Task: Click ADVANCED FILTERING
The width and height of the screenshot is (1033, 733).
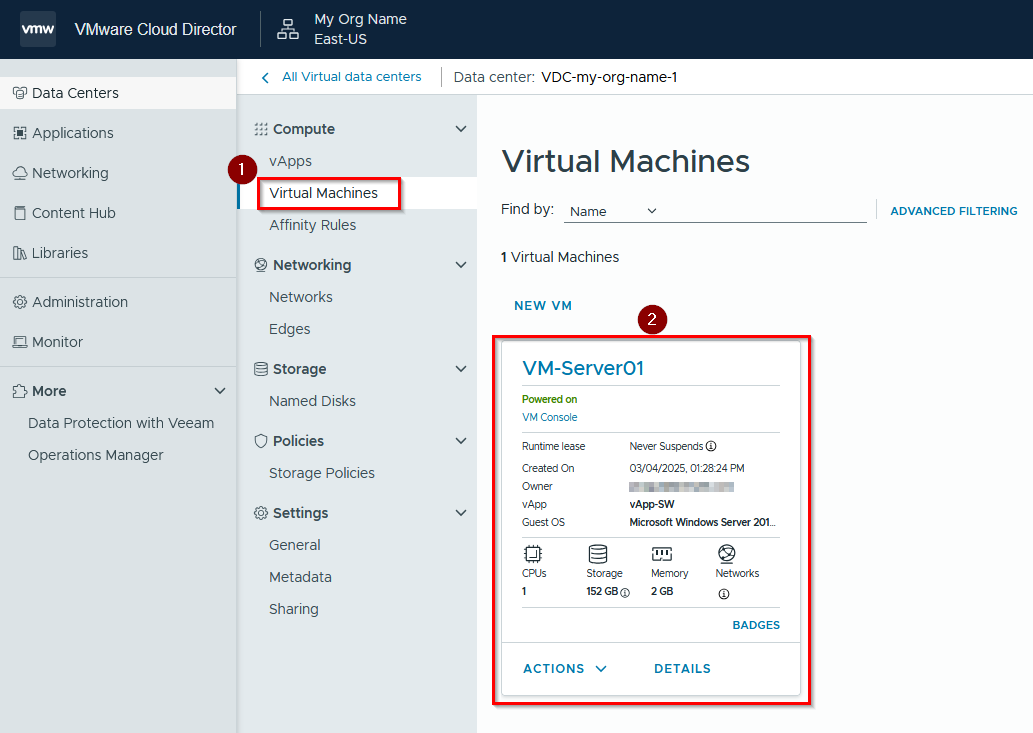Action: (953, 211)
